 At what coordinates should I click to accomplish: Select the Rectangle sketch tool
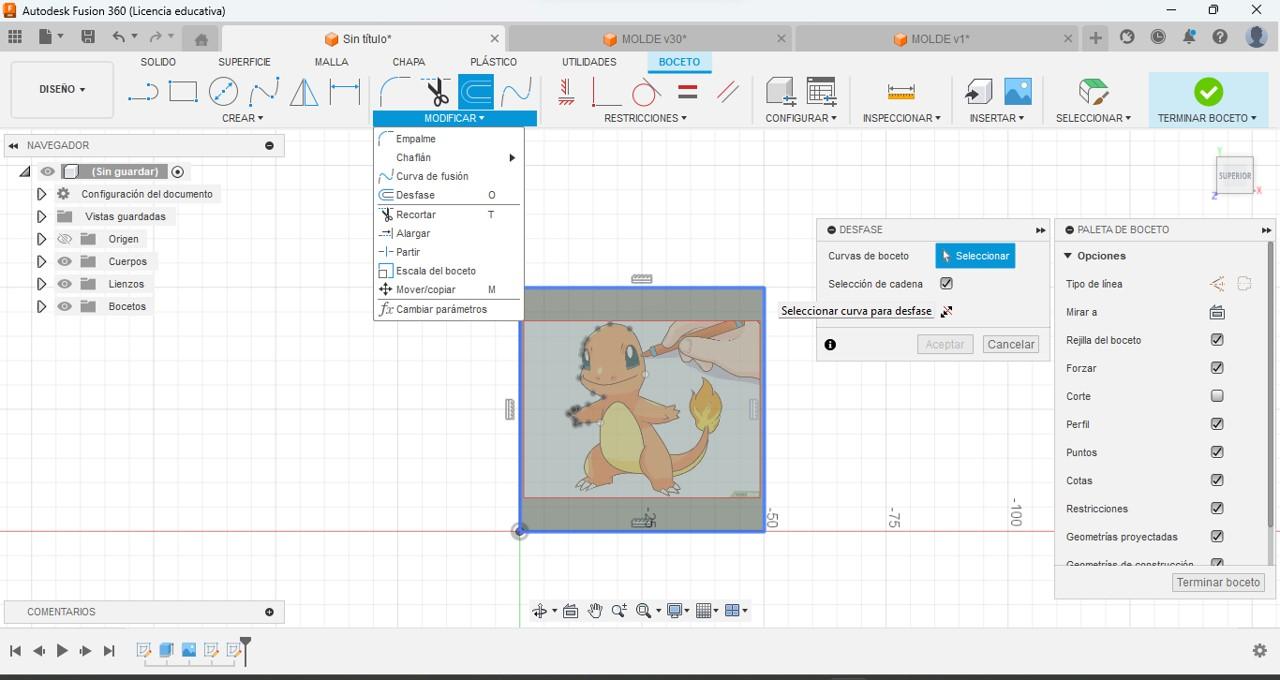(x=183, y=92)
